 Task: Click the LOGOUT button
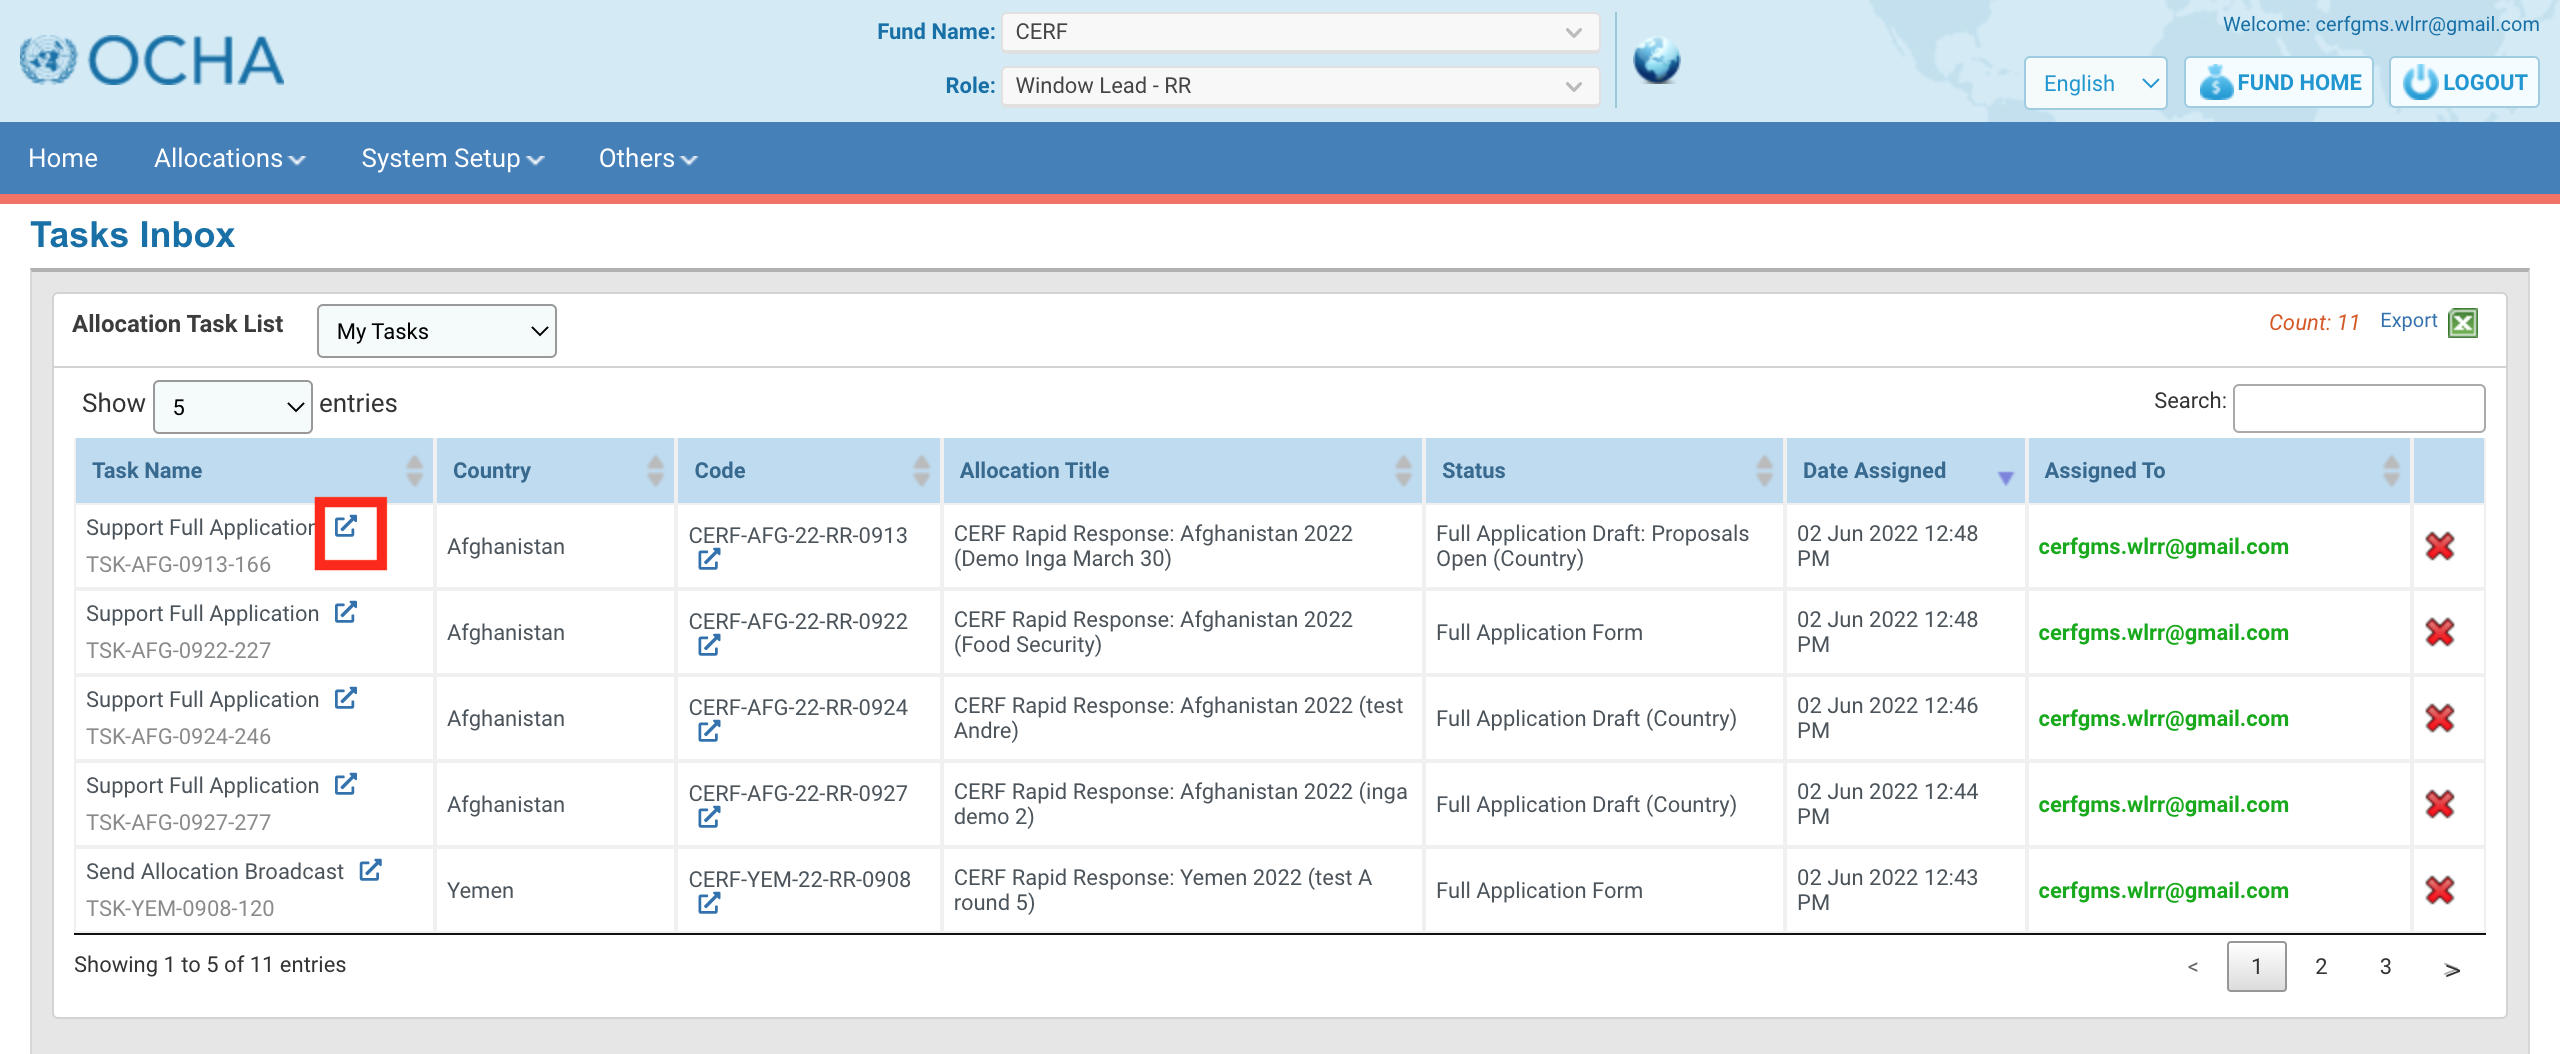point(2464,83)
